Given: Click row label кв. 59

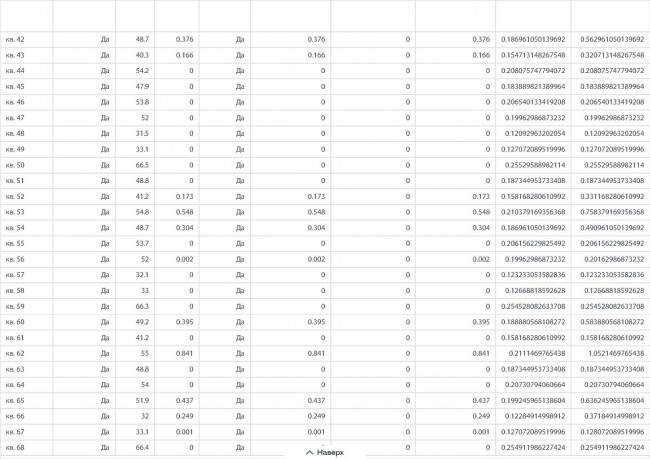Looking at the screenshot, I should click(x=15, y=306).
